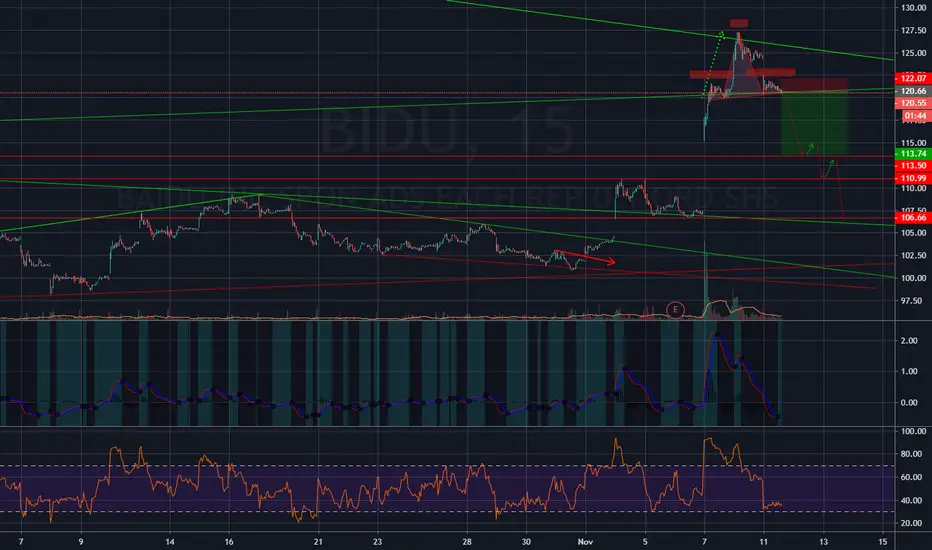Screen dimensions: 932x550
Task: Click date 9 on the time axis
Action: (x=81, y=542)
